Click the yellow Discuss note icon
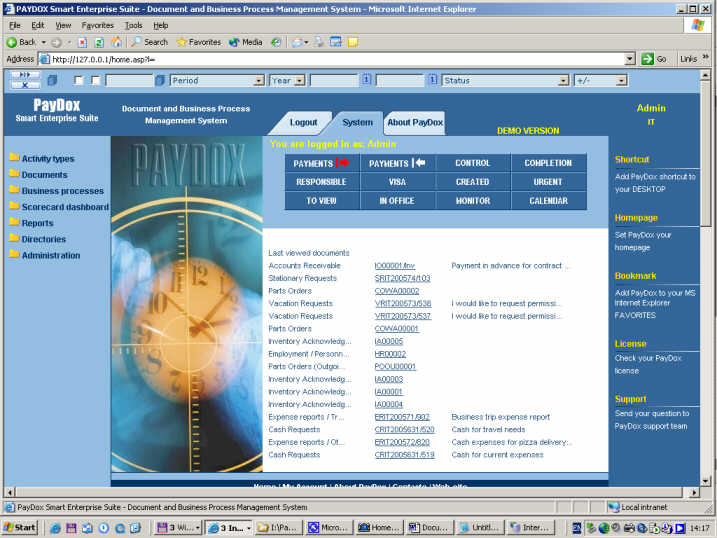717x538 pixels. click(353, 43)
